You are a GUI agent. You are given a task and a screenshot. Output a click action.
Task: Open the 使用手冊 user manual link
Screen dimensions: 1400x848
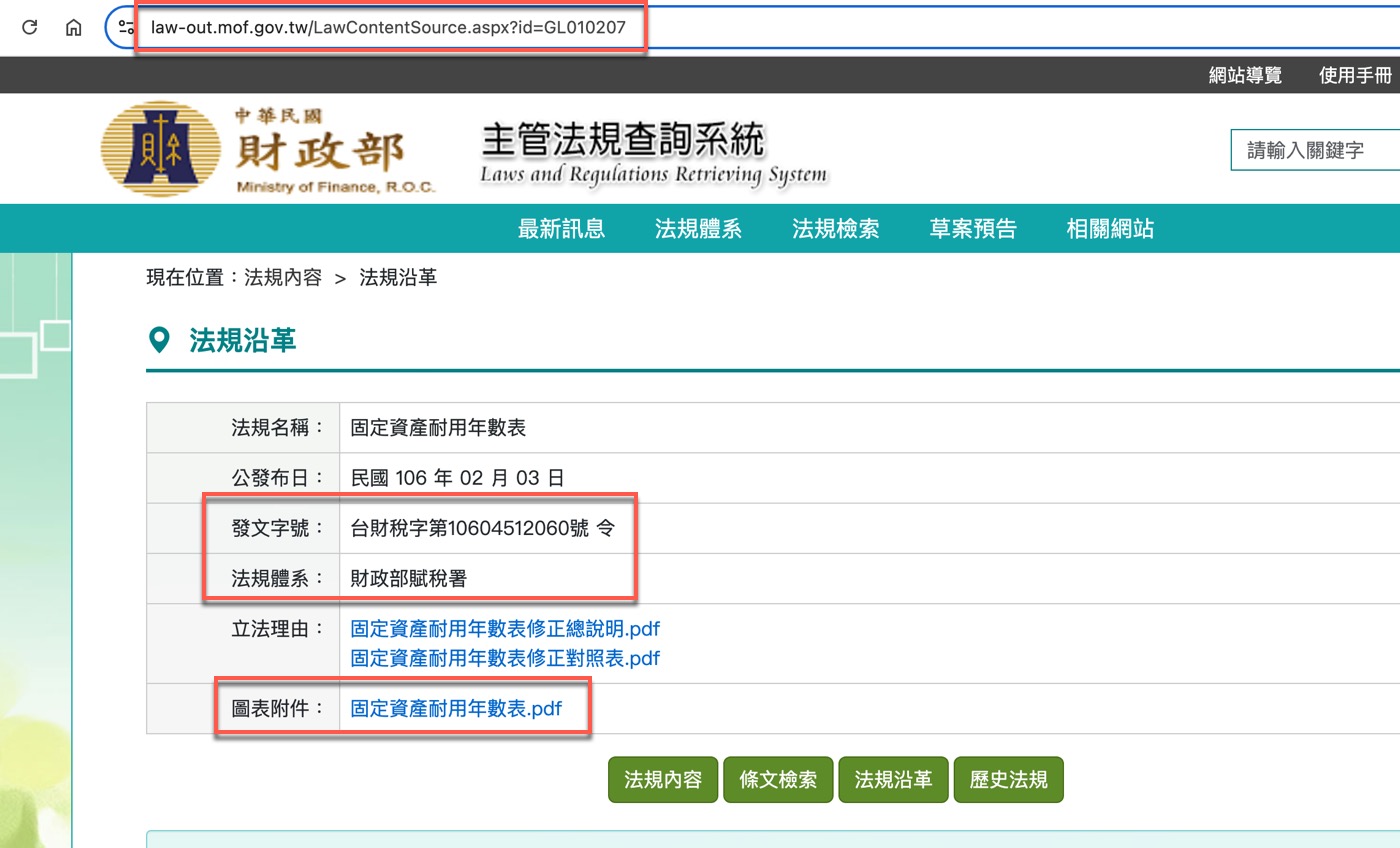click(x=1355, y=75)
